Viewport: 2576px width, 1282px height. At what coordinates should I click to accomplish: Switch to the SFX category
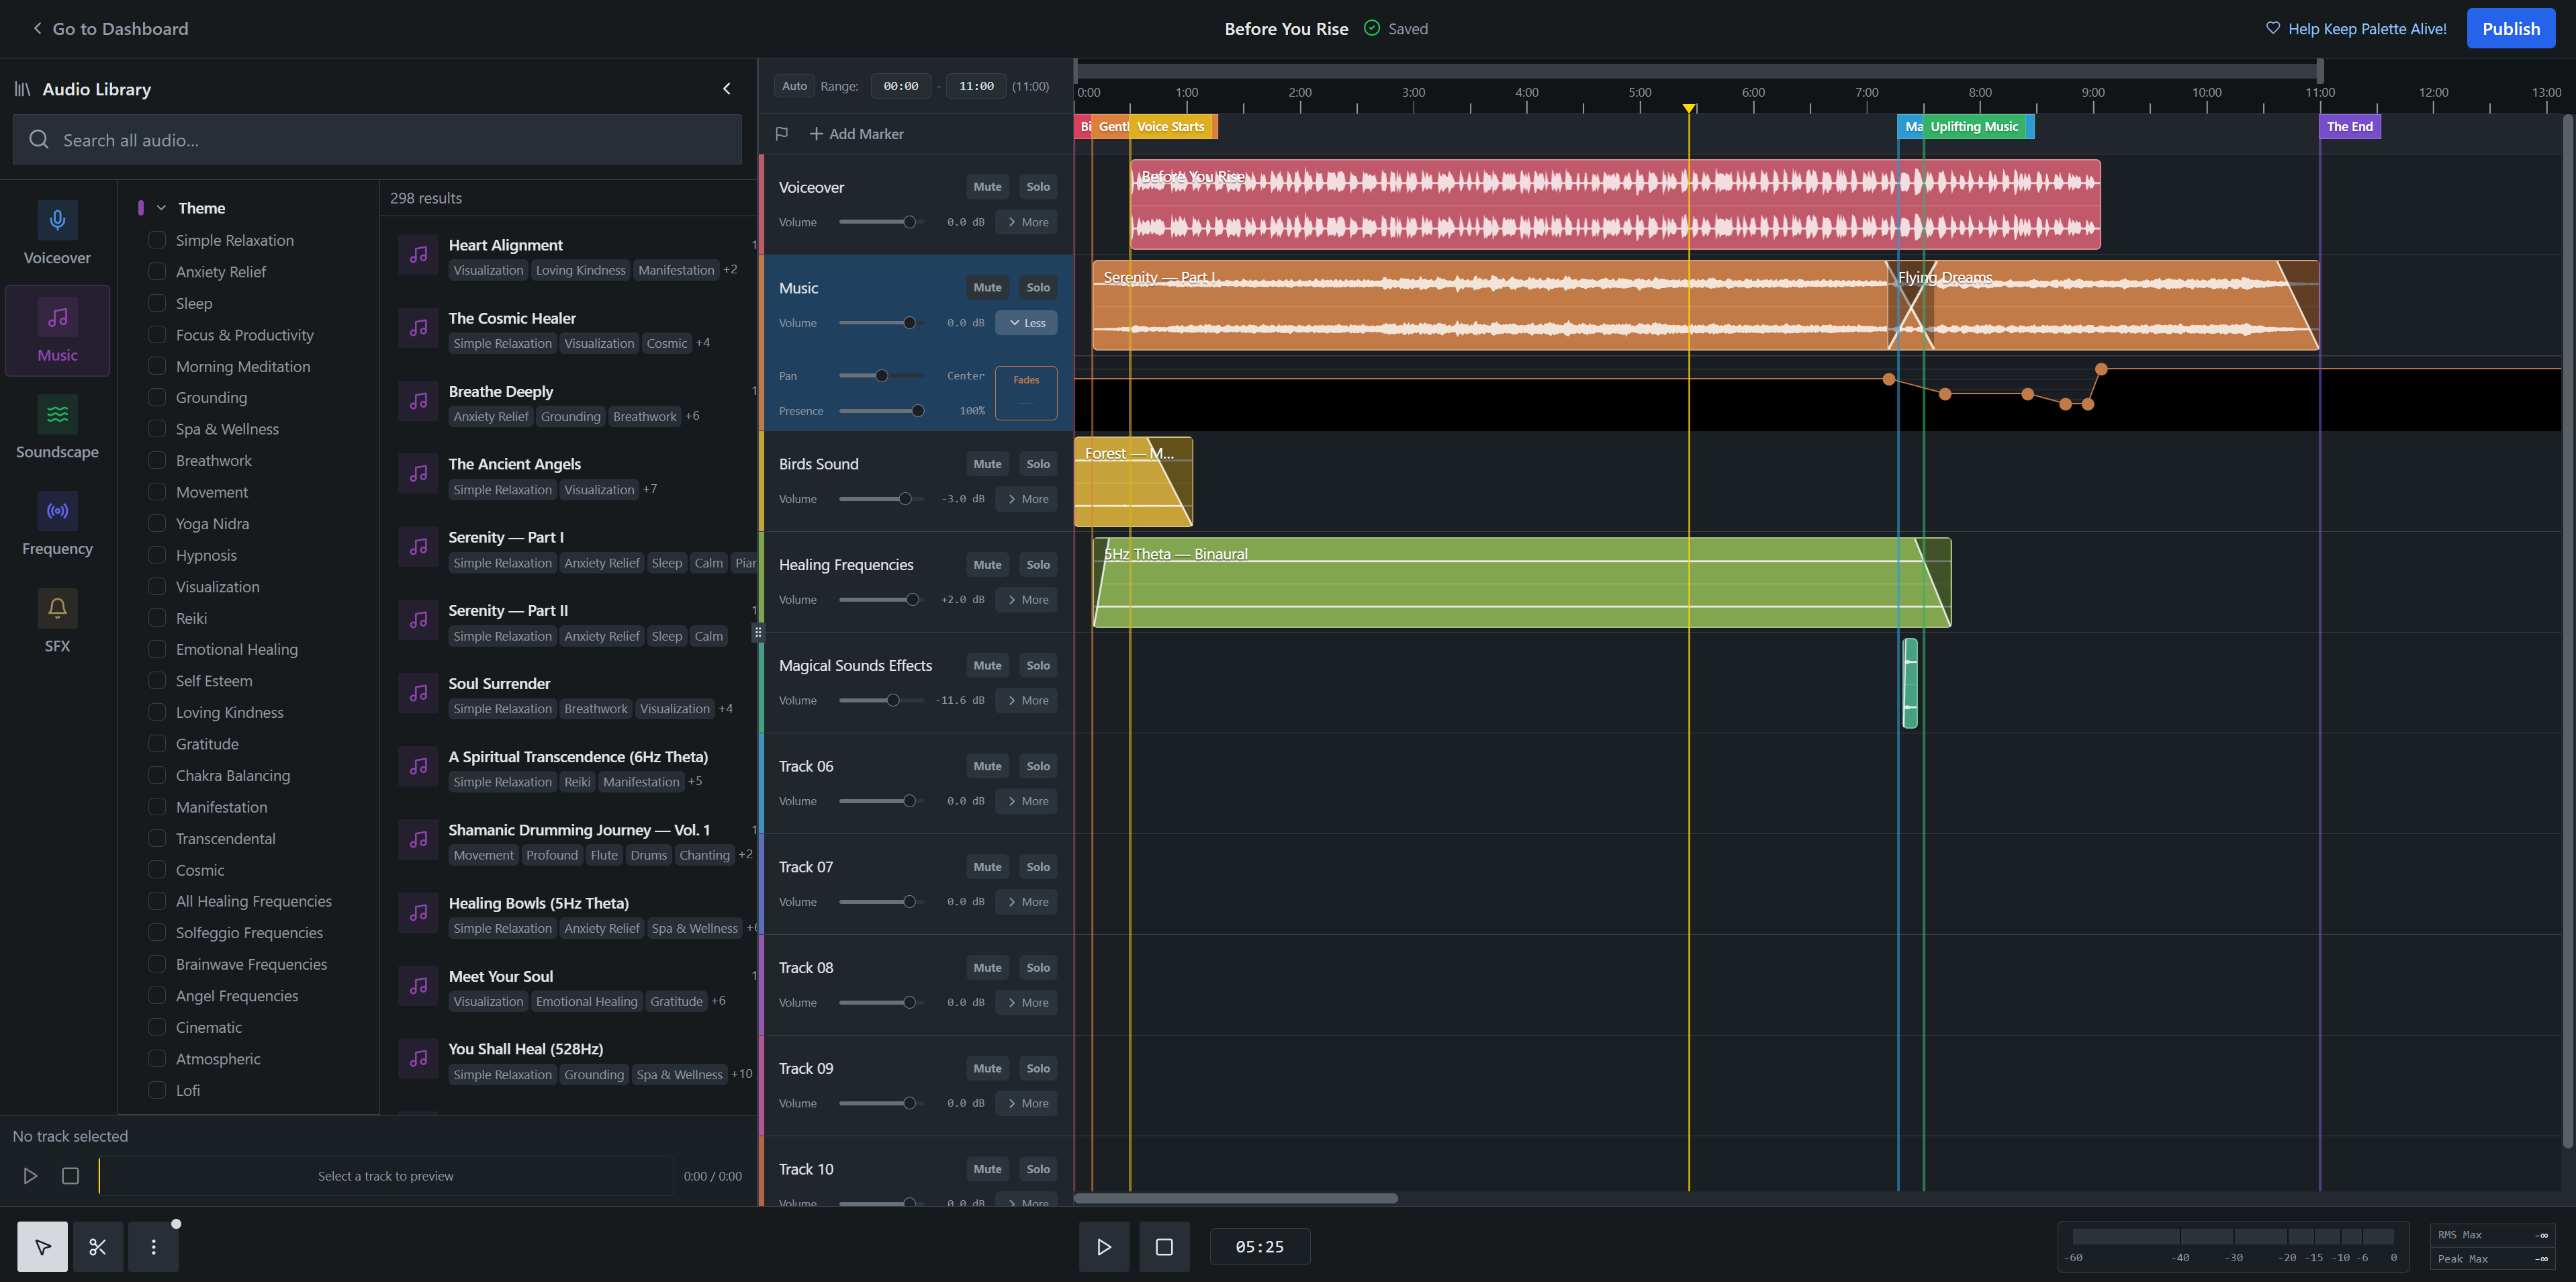click(57, 621)
